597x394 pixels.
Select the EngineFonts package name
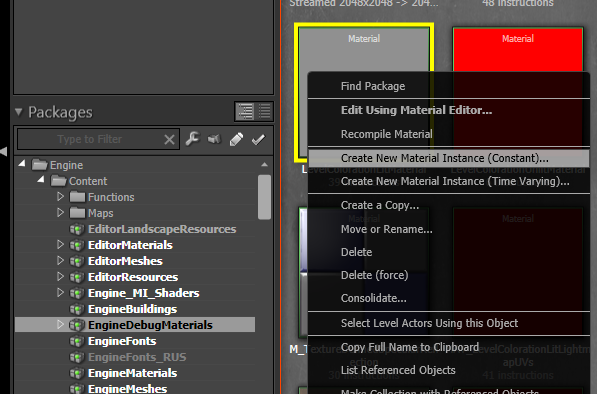pyautogui.click(x=122, y=341)
